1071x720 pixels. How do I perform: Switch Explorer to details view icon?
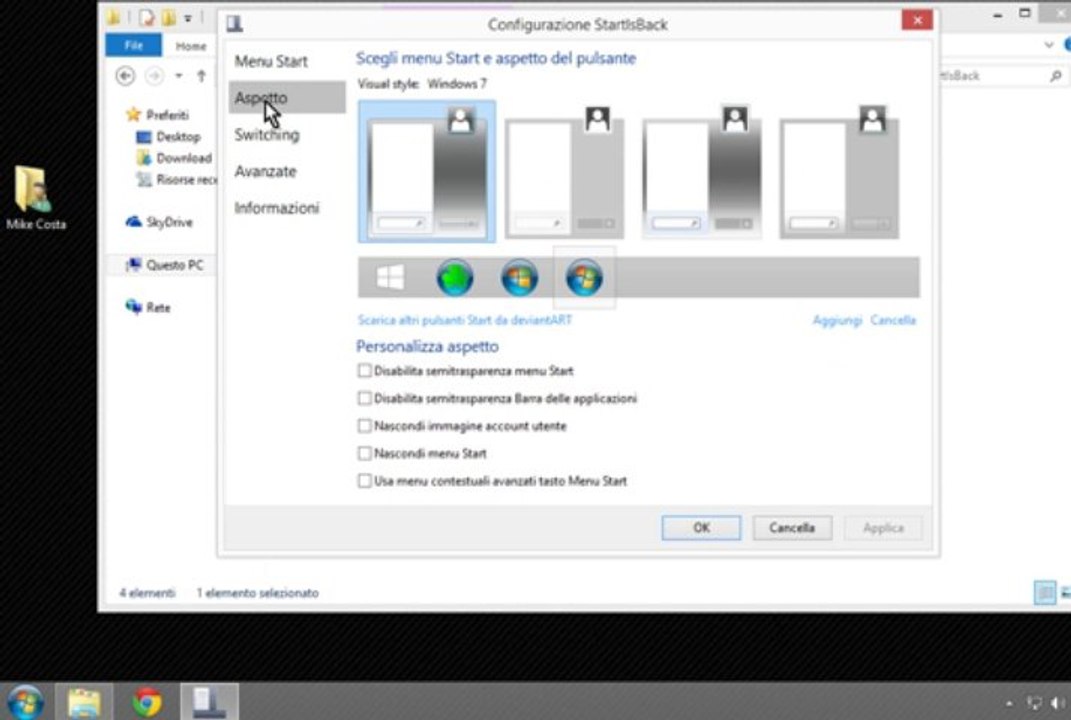(x=1045, y=593)
